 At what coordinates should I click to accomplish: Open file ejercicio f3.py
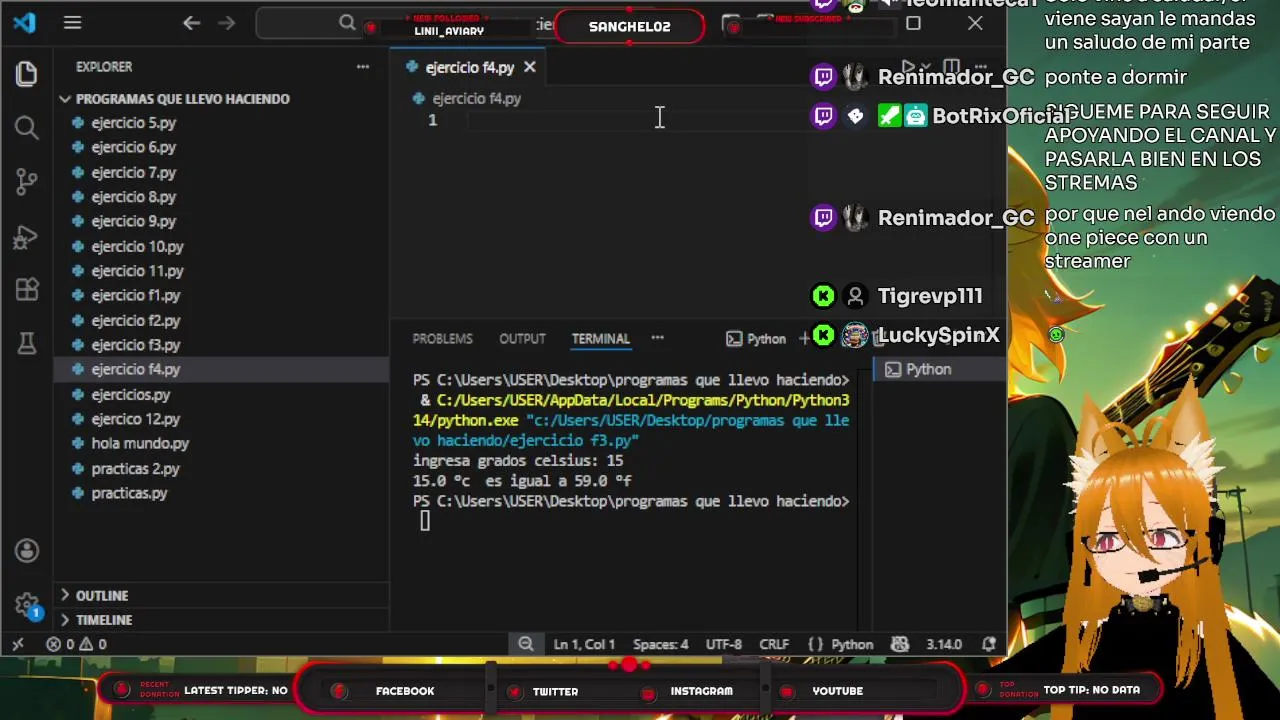135,344
